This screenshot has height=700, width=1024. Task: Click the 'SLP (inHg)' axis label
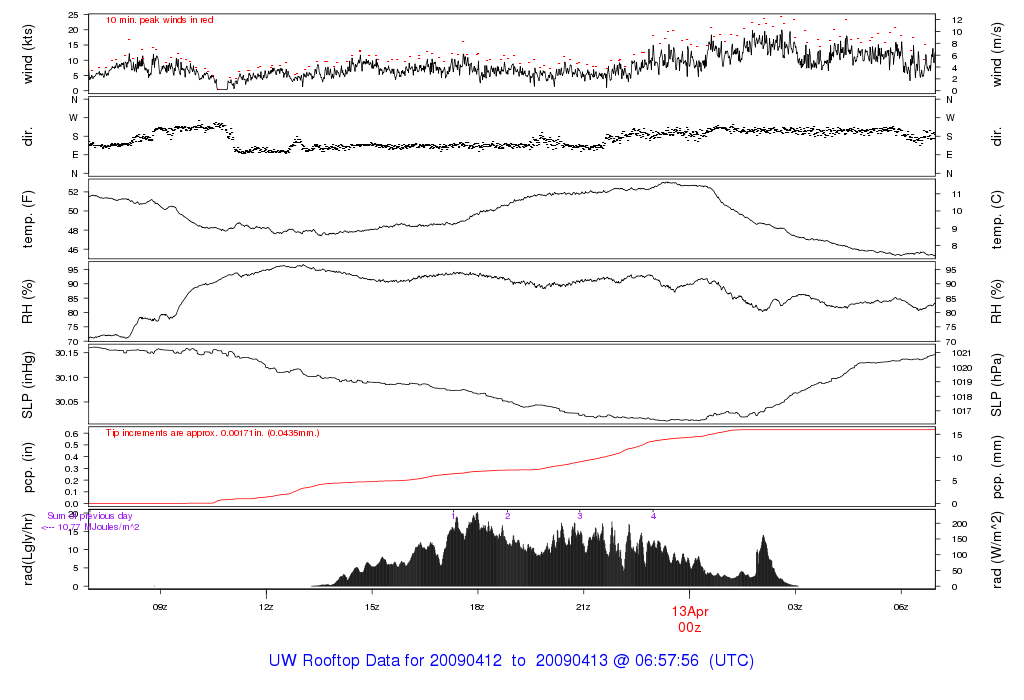[x=27, y=385]
